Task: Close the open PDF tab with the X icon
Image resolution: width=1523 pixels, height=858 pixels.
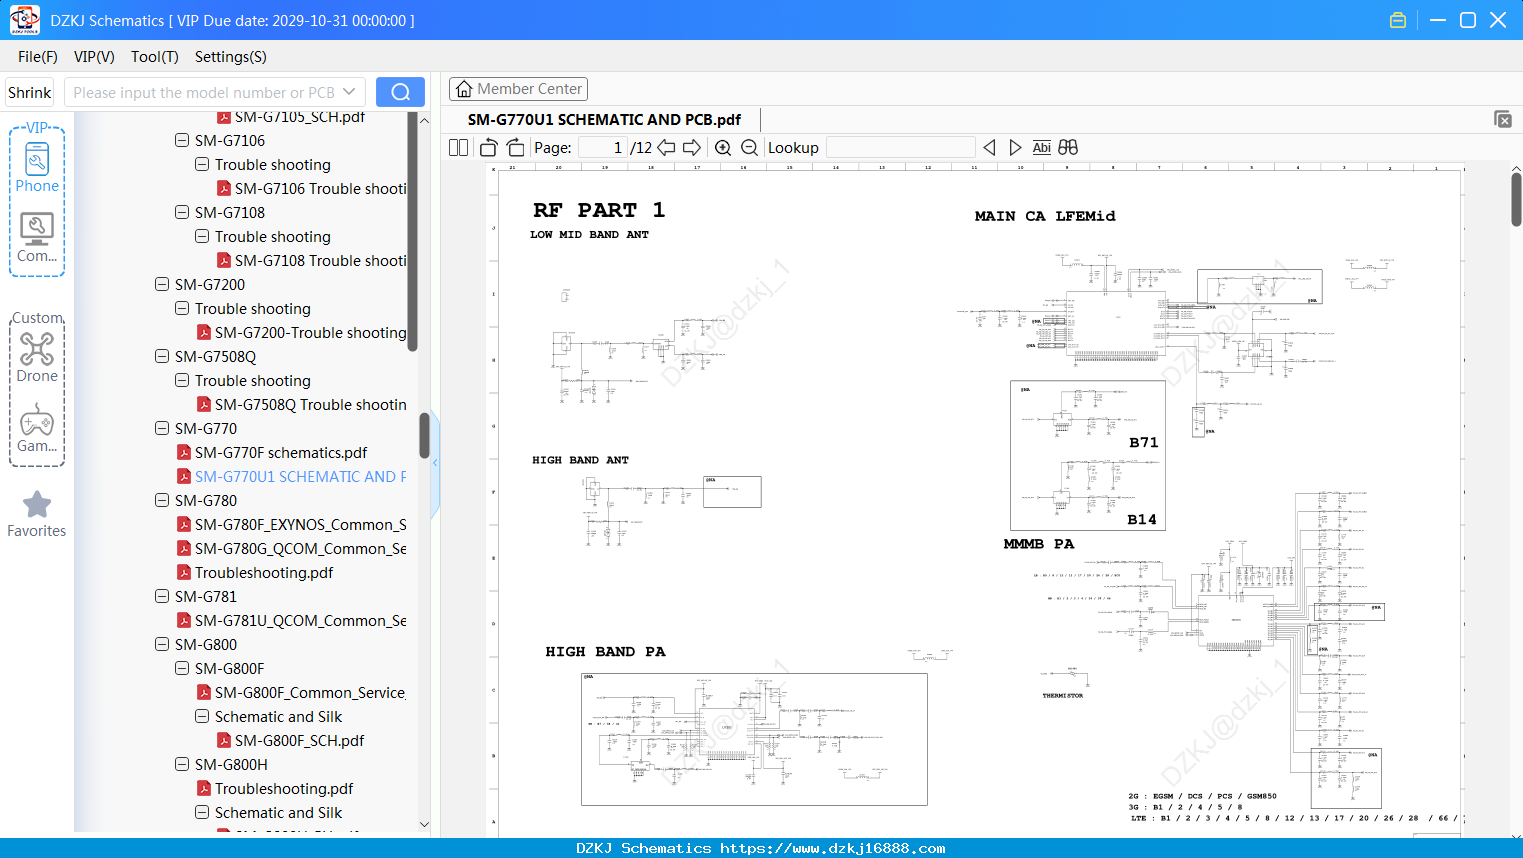Action: point(1503,119)
